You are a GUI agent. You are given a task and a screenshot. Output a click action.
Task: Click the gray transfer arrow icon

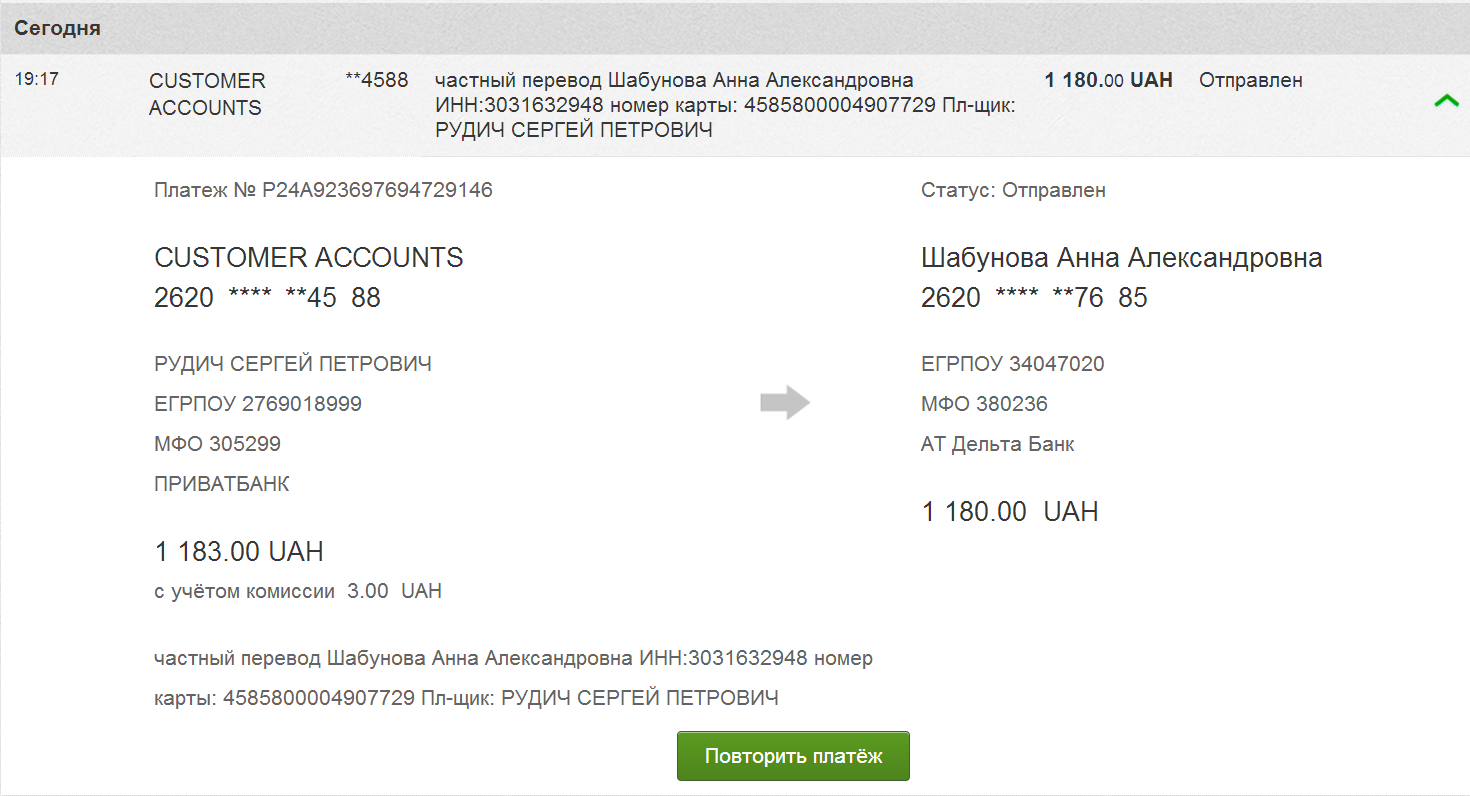785,403
